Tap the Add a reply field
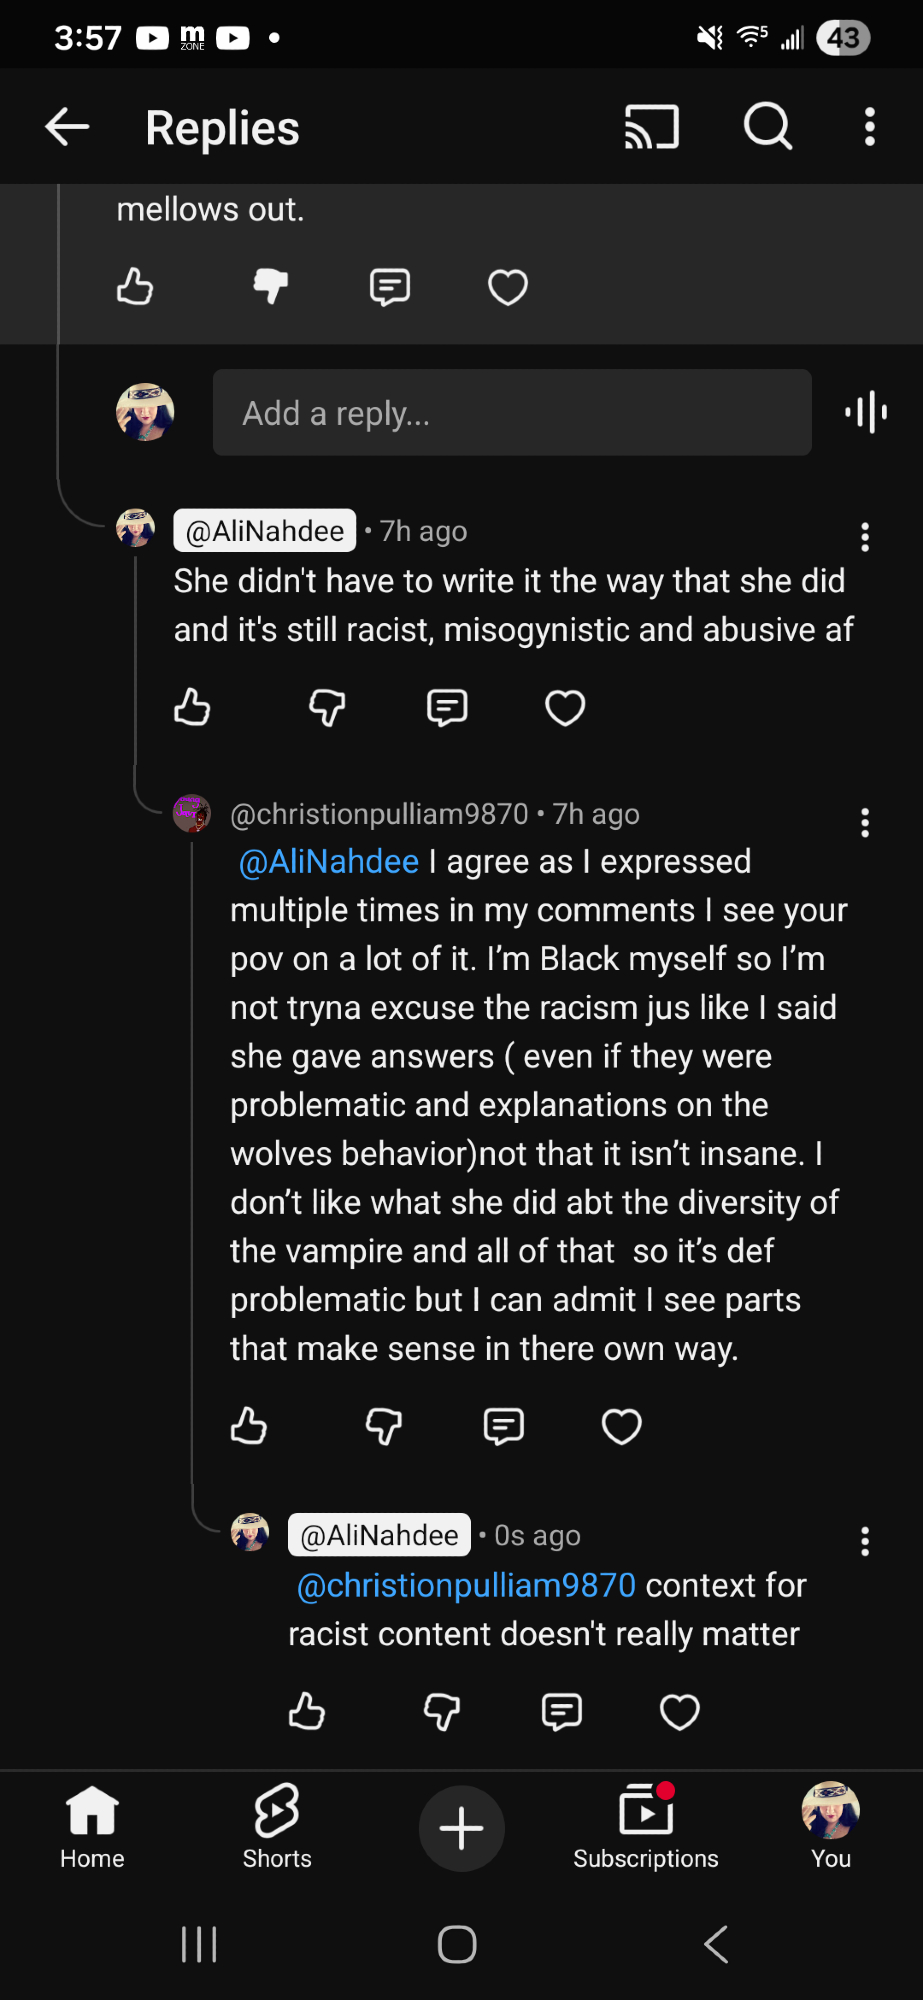Screen dimensions: 923x2000 [x=512, y=413]
